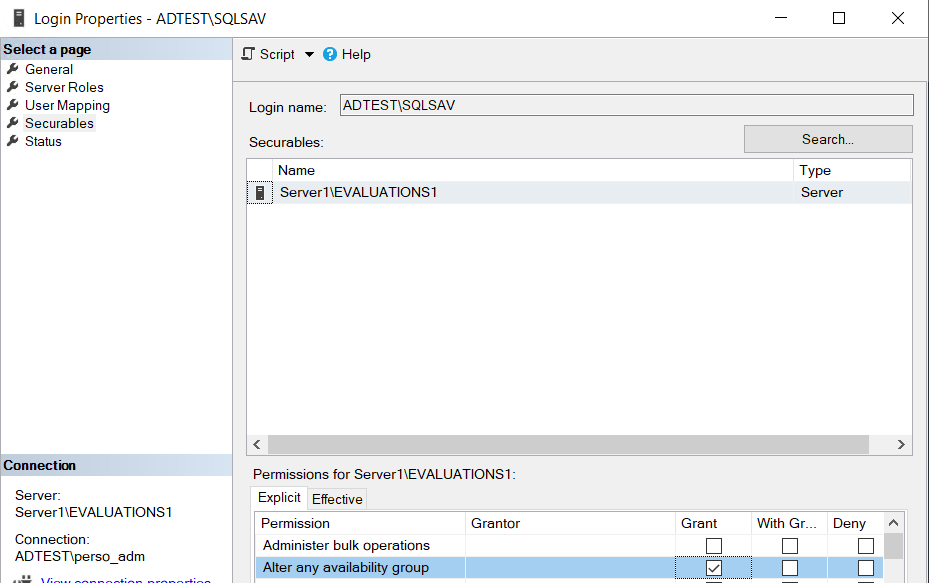Click the With Gr... column header
The width and height of the screenshot is (929, 583).
click(789, 523)
